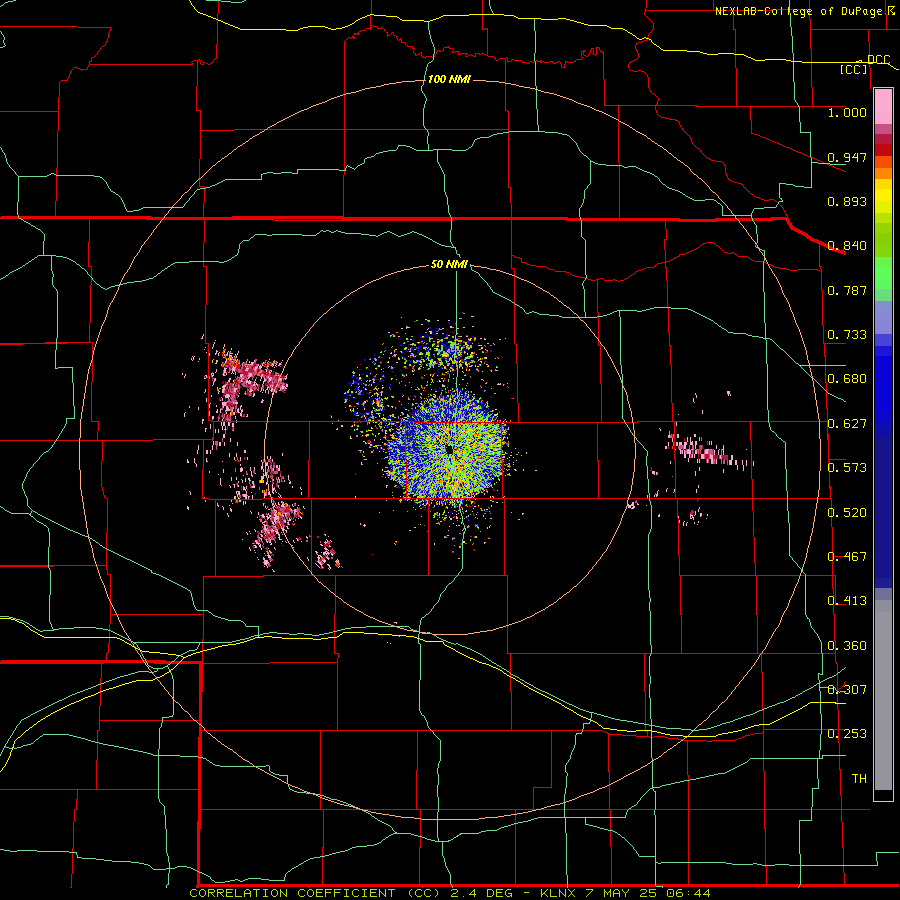Click the [CC] legend unit label
The width and height of the screenshot is (900, 900).
point(854,69)
